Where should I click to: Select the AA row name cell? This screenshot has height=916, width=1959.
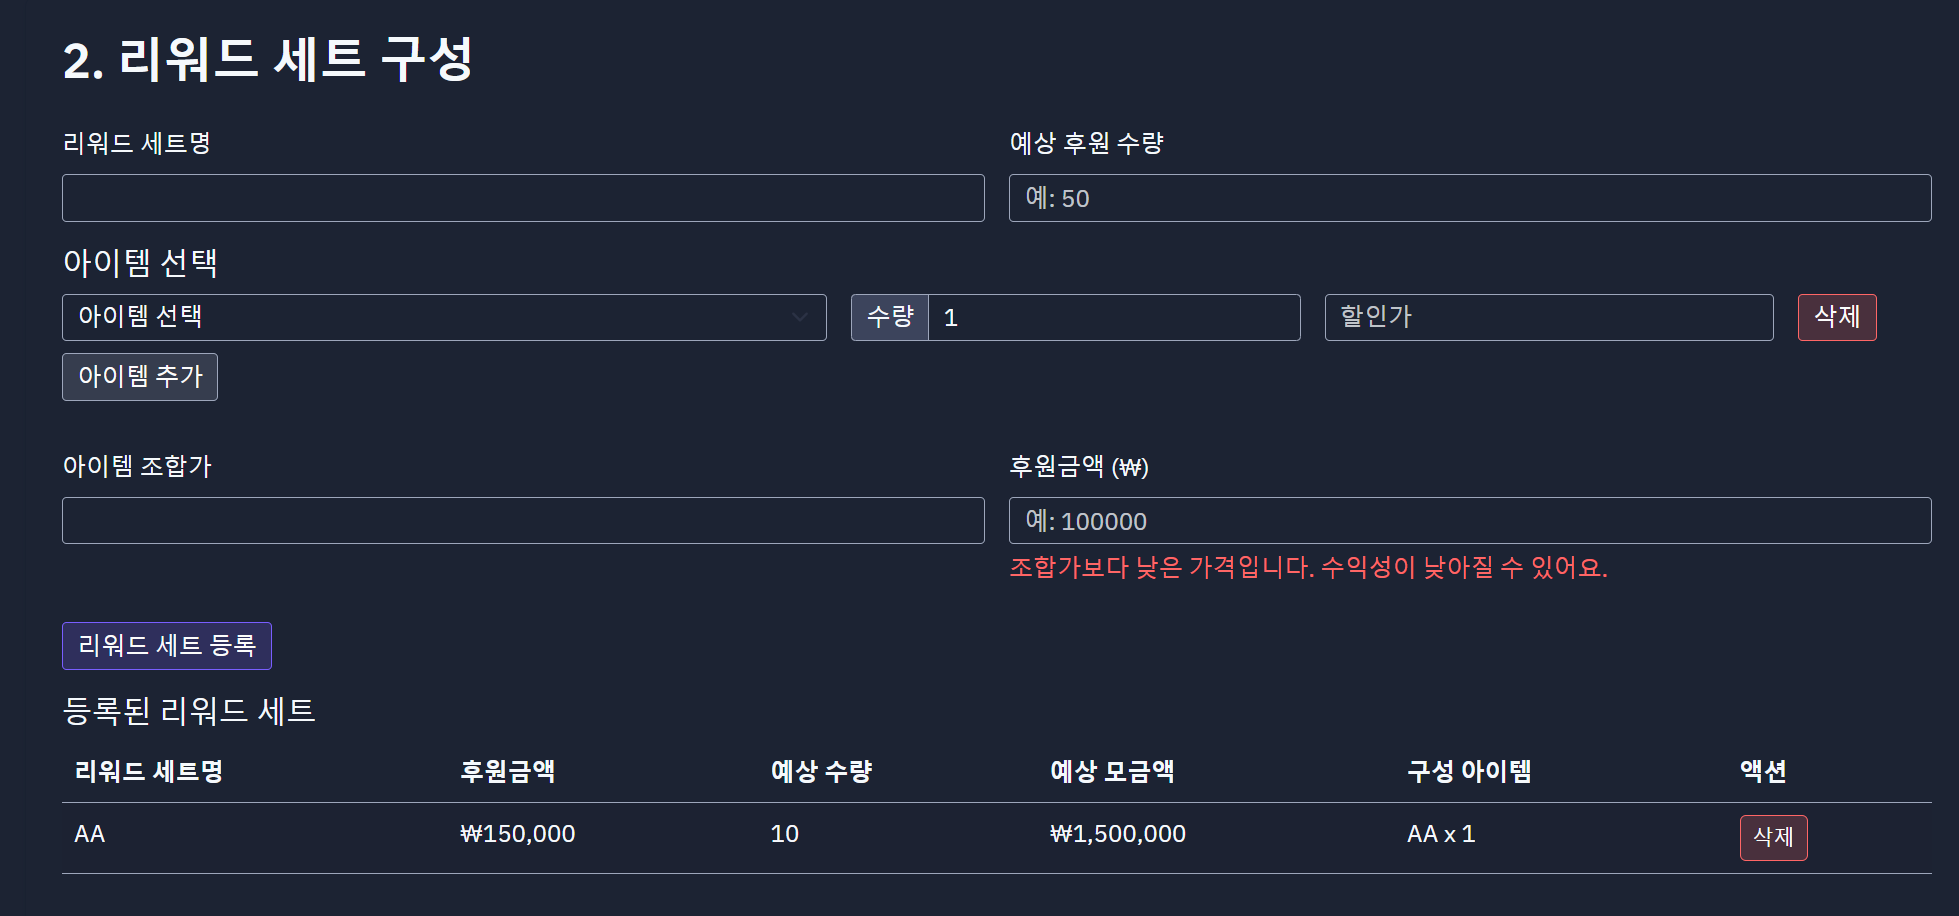(90, 834)
